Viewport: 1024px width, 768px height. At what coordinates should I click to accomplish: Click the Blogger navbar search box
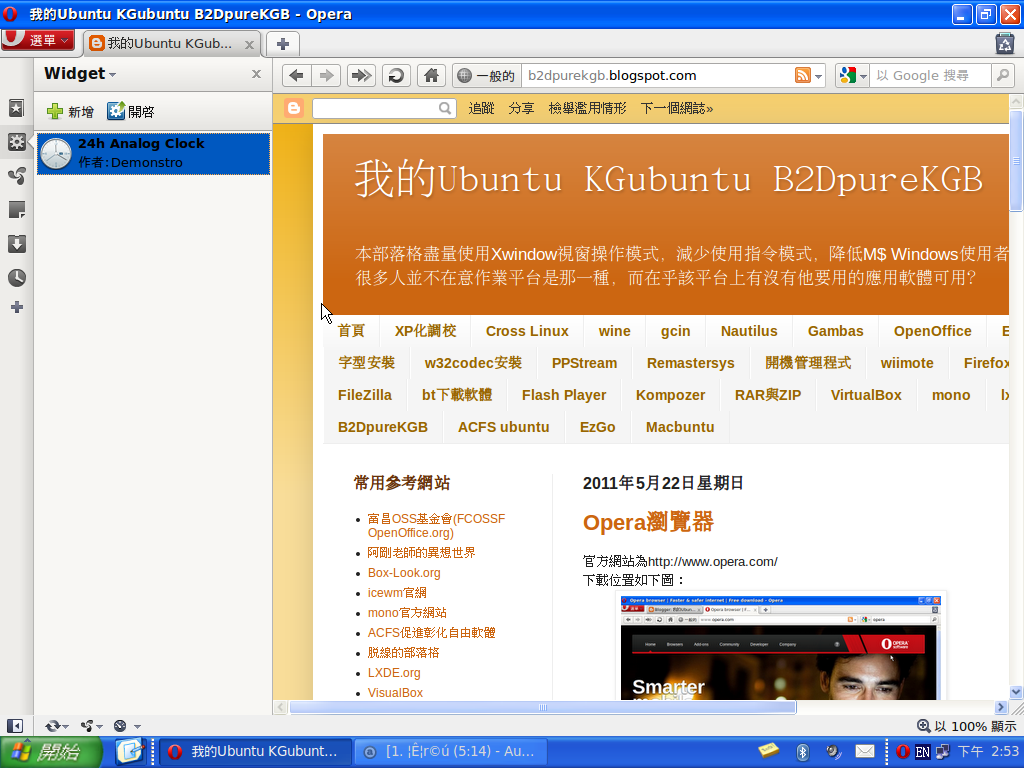click(x=384, y=108)
